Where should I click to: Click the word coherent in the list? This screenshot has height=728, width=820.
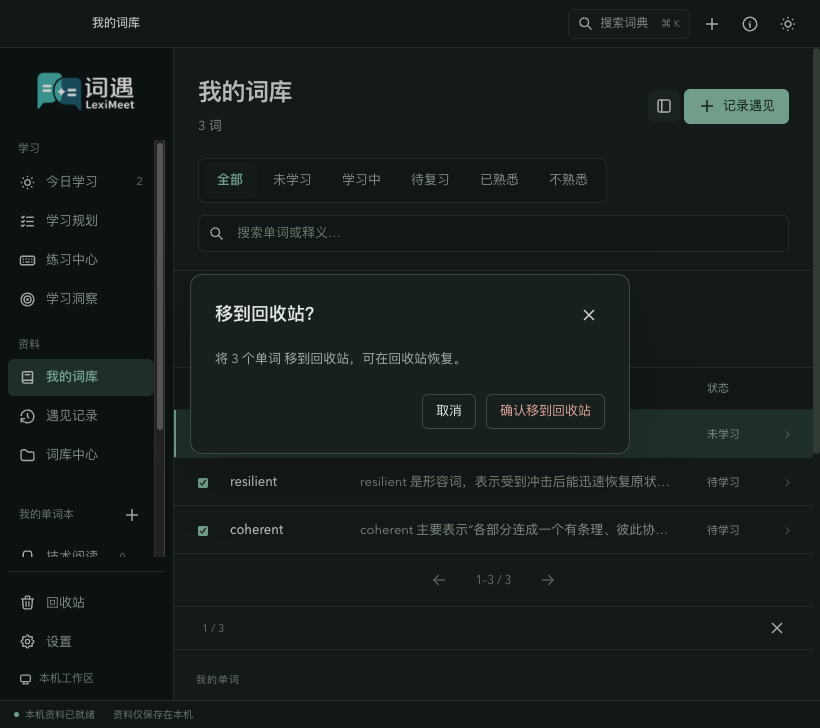click(256, 530)
